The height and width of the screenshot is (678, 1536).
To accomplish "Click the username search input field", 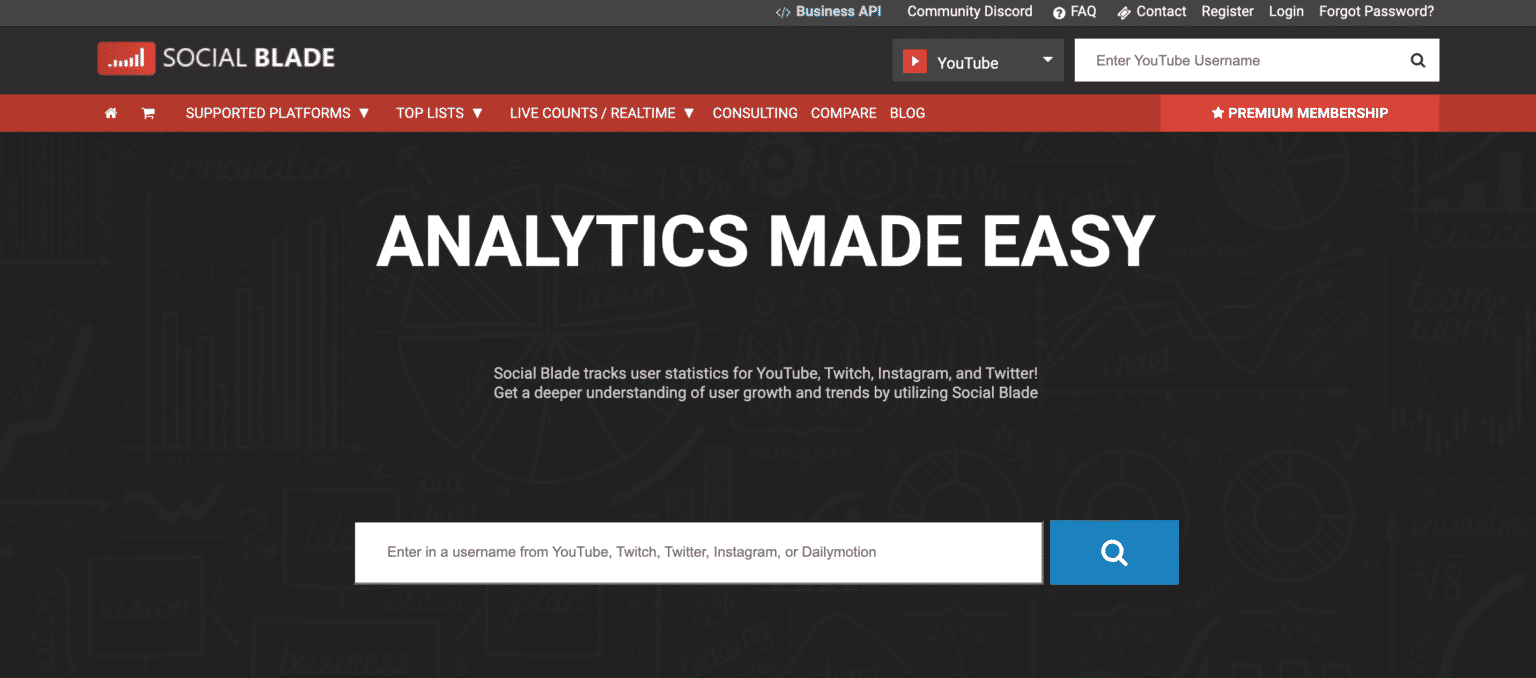I will [698, 552].
